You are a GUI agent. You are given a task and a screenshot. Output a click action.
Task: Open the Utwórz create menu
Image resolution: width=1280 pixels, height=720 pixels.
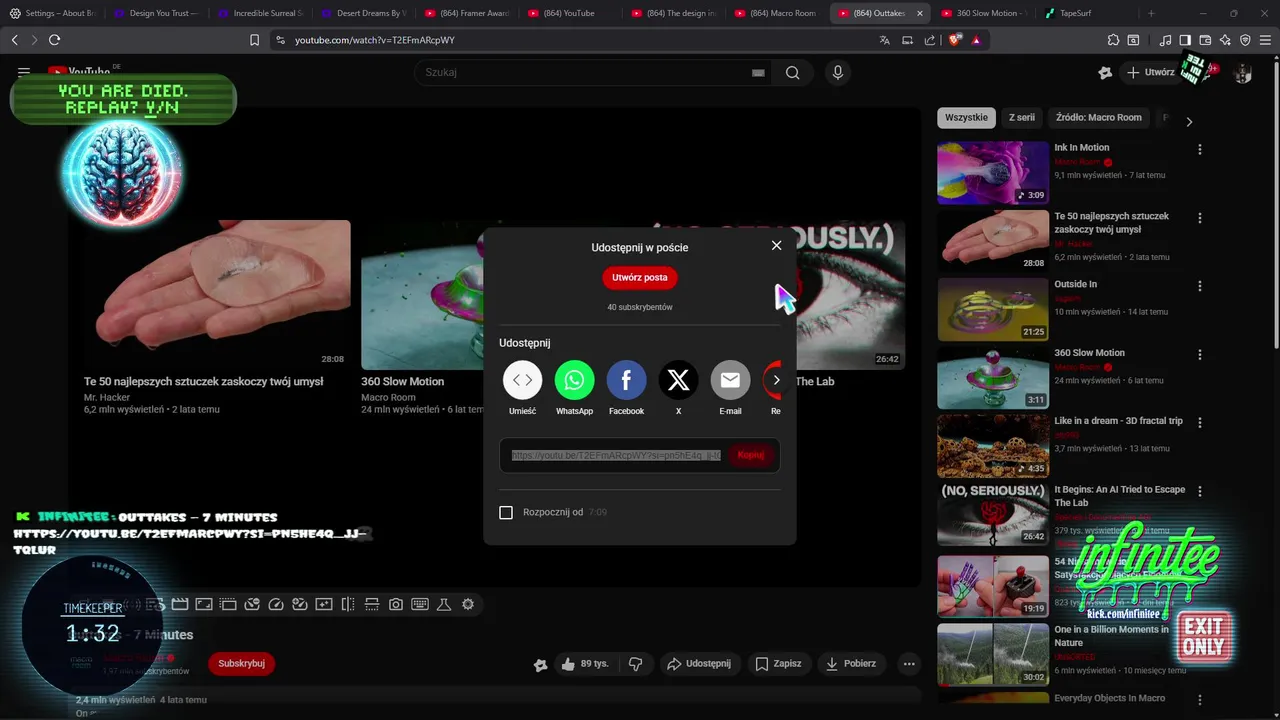click(x=1150, y=72)
